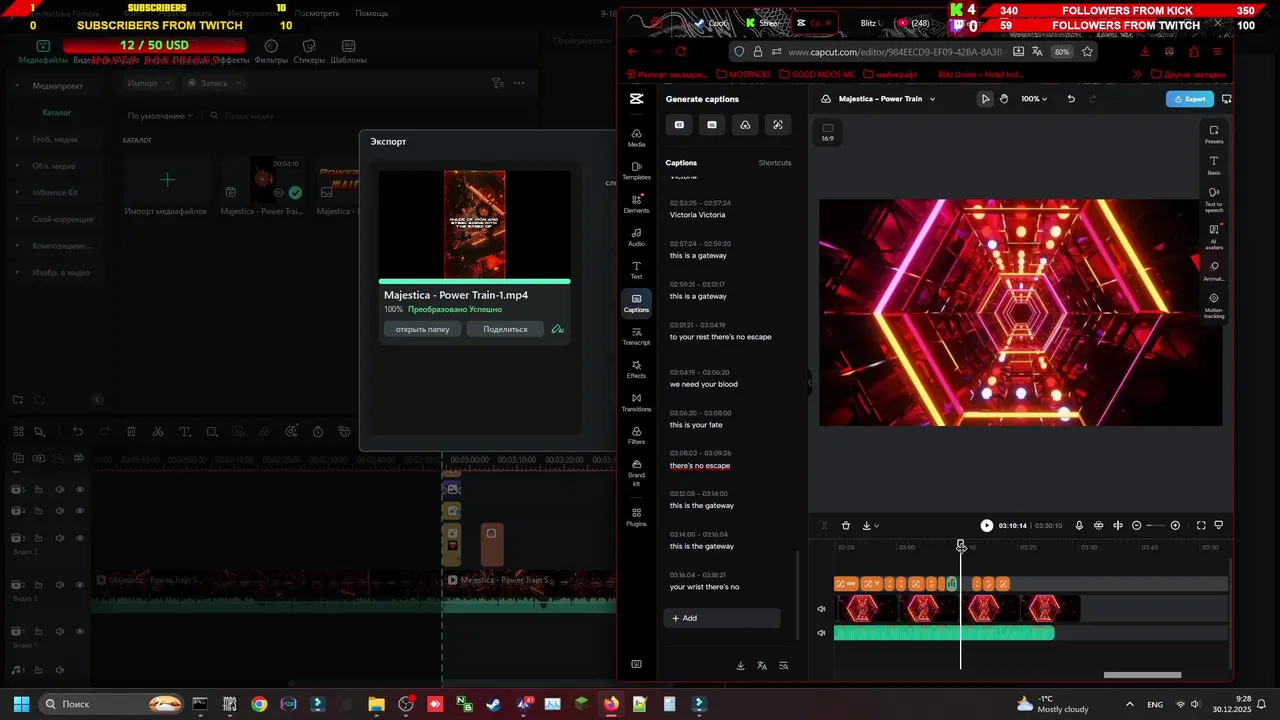
Task: Open Templates in CapCut sidebar
Action: 636,171
